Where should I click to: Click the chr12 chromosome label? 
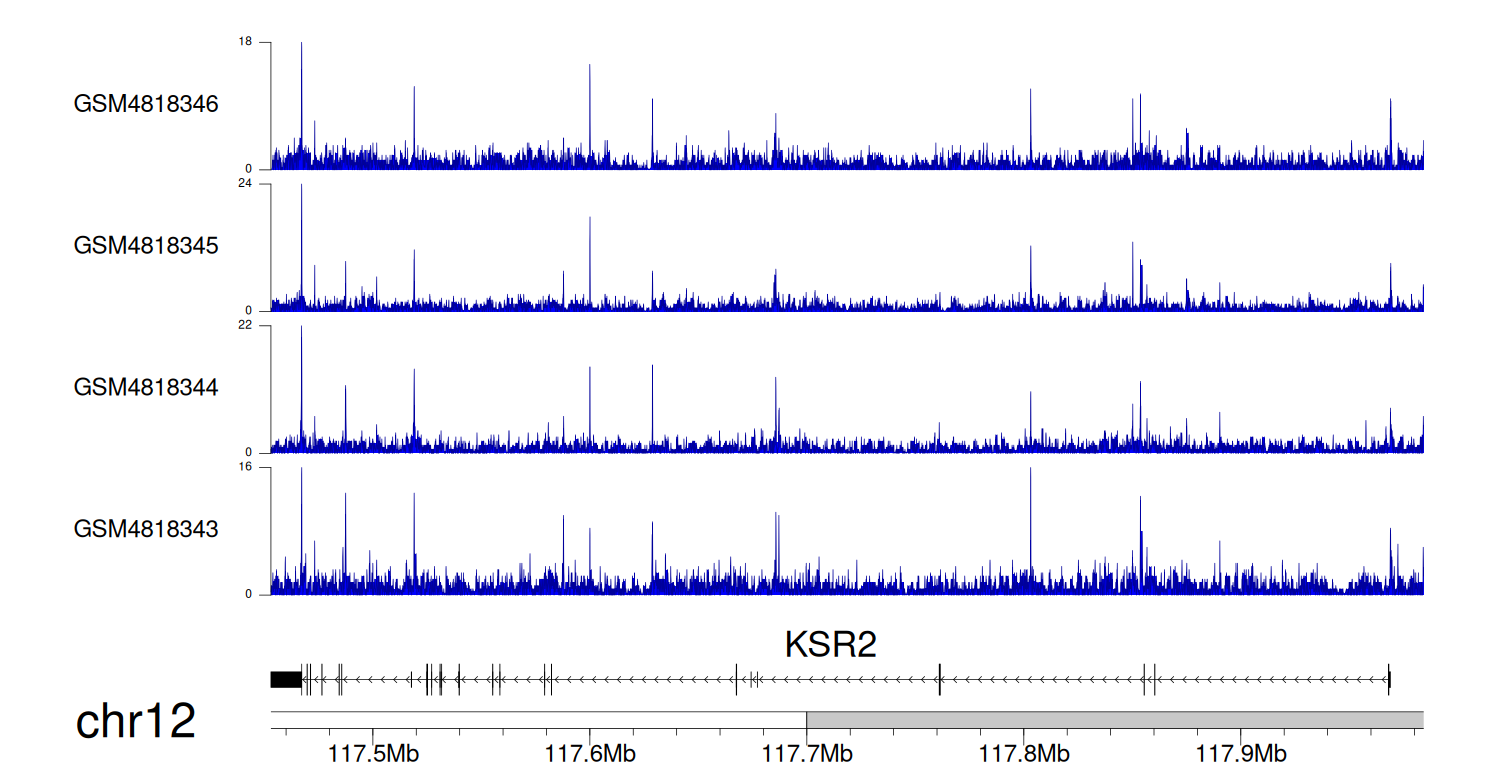pyautogui.click(x=136, y=721)
